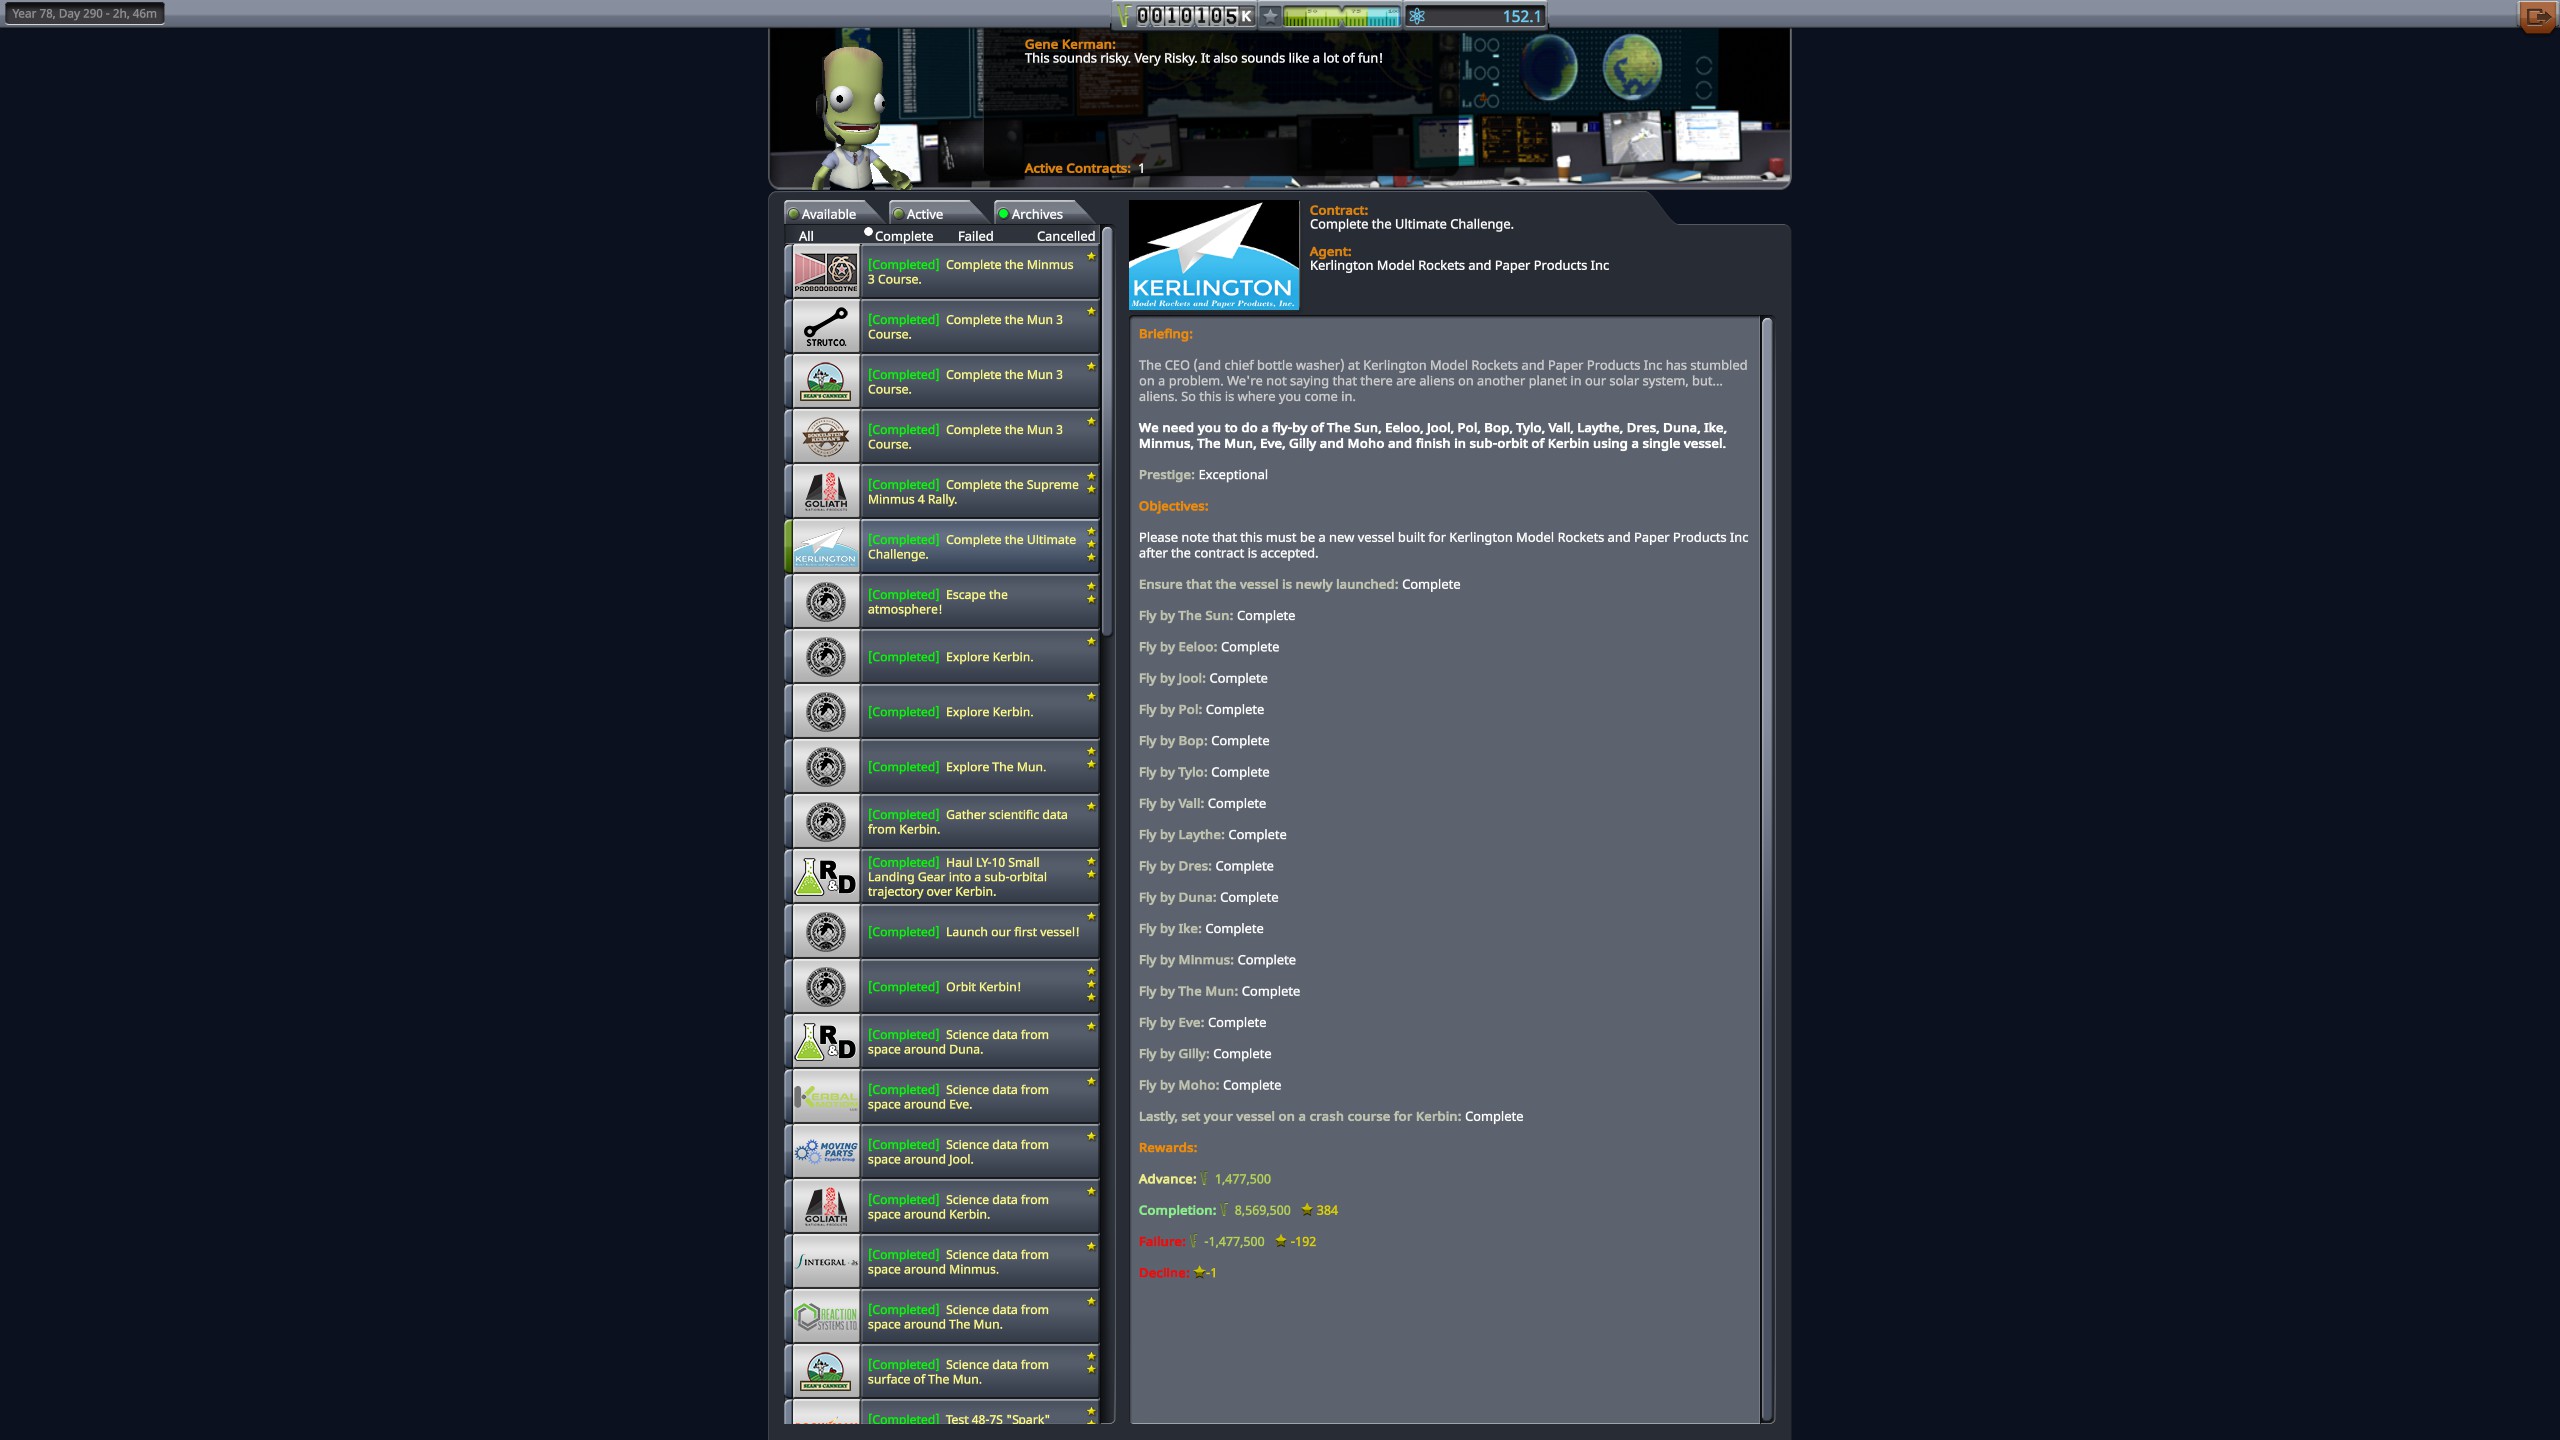Select Explore The Mun contract
2560x1440 pixels.
tap(942, 767)
